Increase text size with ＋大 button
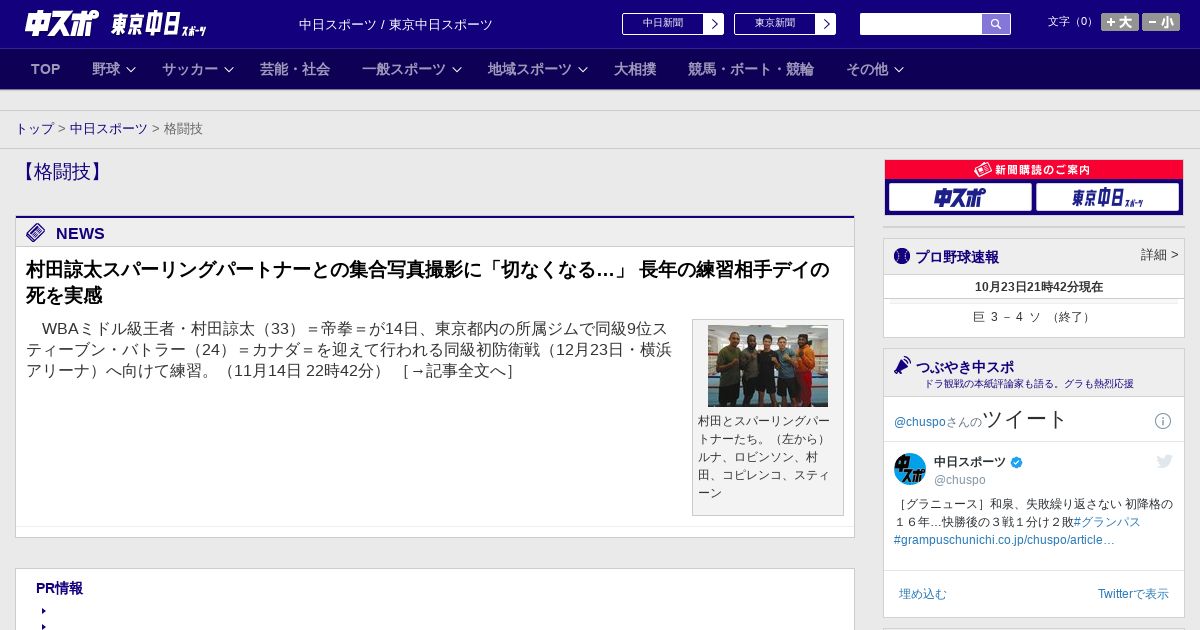 click(1119, 22)
